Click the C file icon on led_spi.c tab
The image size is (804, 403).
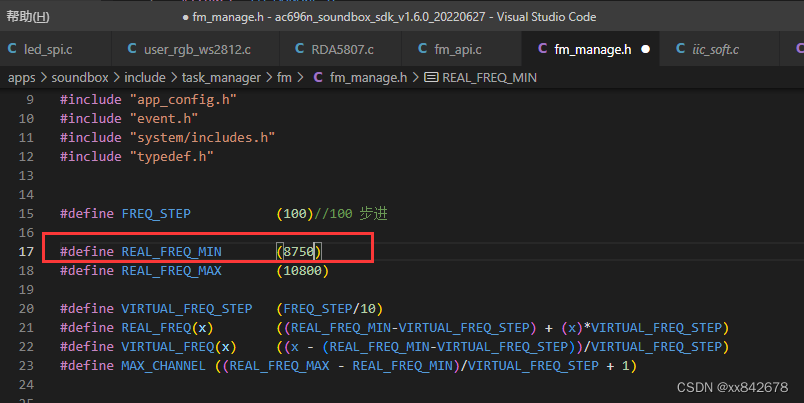pyautogui.click(x=13, y=48)
